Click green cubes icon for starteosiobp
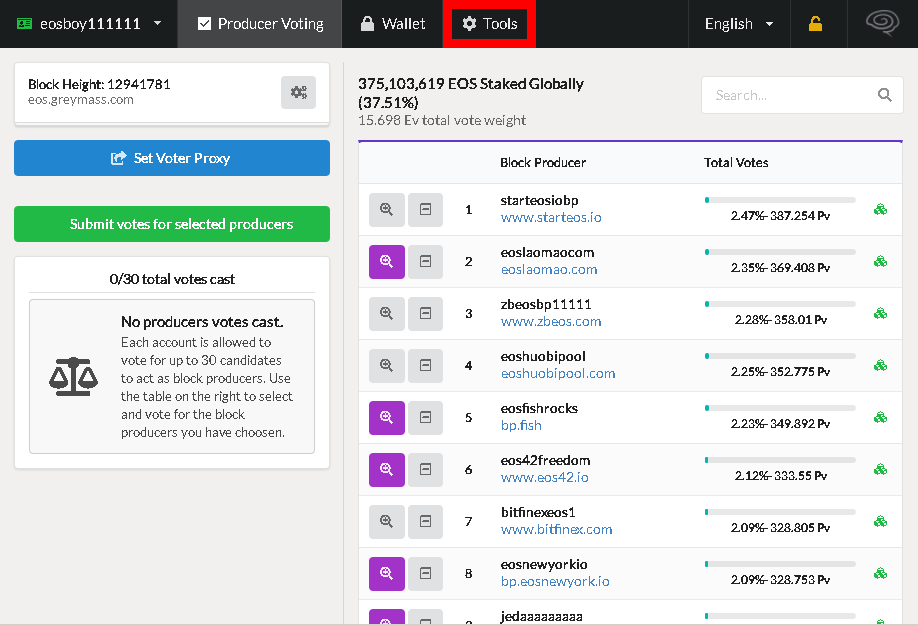The image size is (918, 626). [881, 209]
